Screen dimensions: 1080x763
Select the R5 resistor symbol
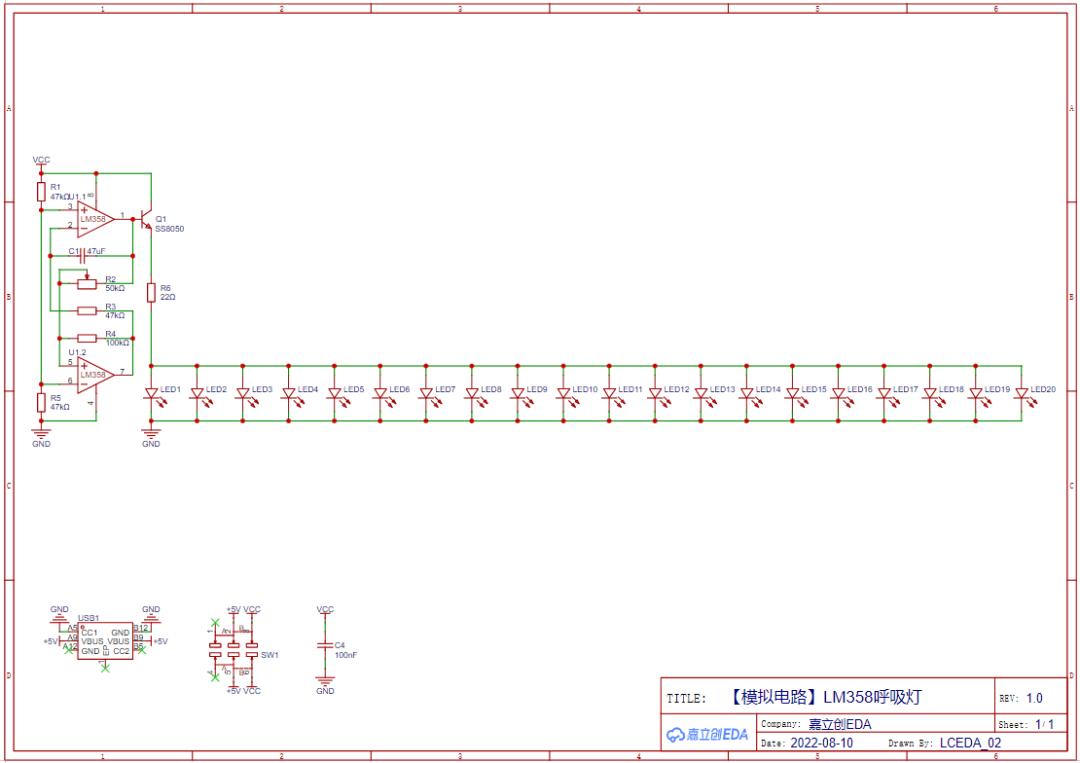[41, 403]
